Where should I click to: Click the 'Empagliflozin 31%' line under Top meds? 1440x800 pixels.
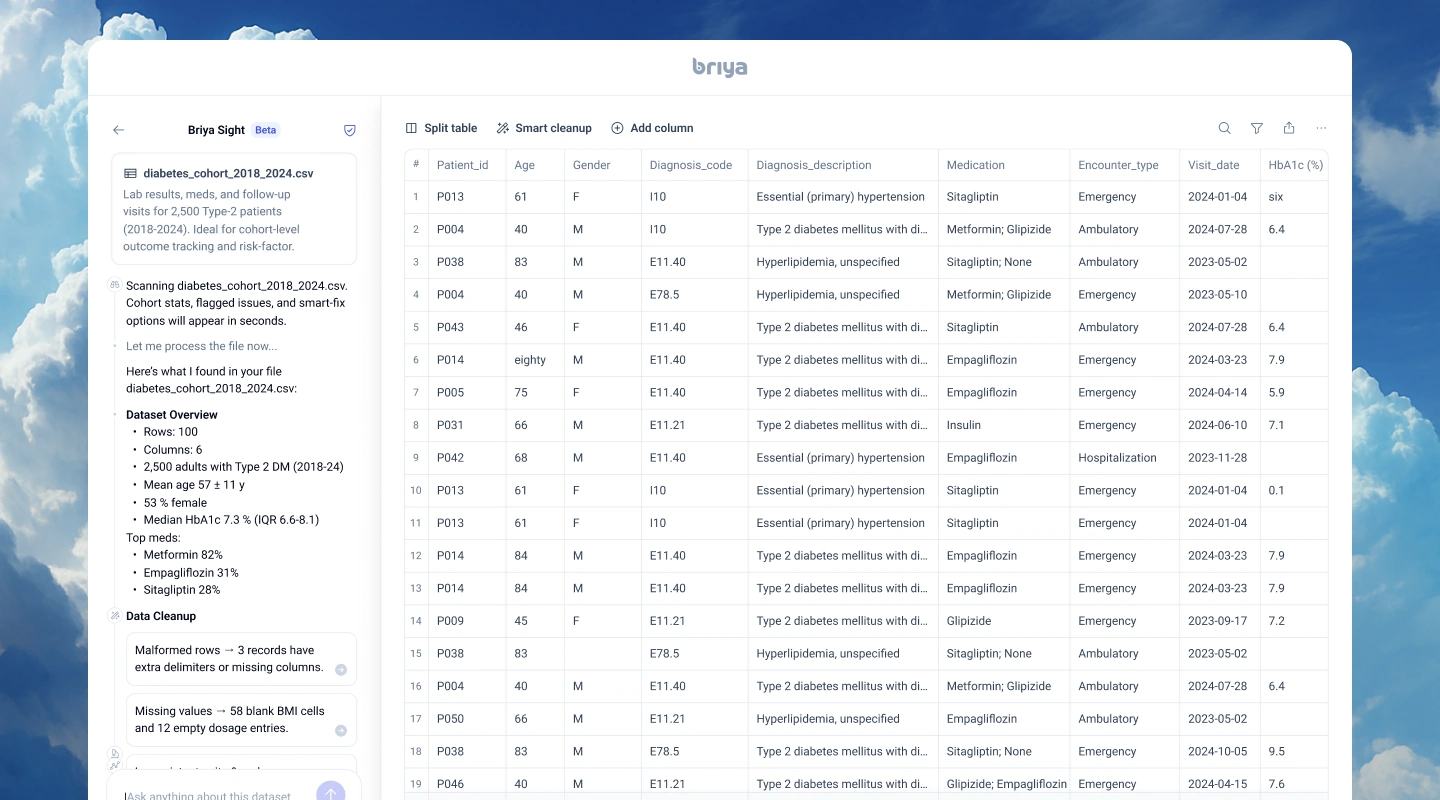pos(191,573)
